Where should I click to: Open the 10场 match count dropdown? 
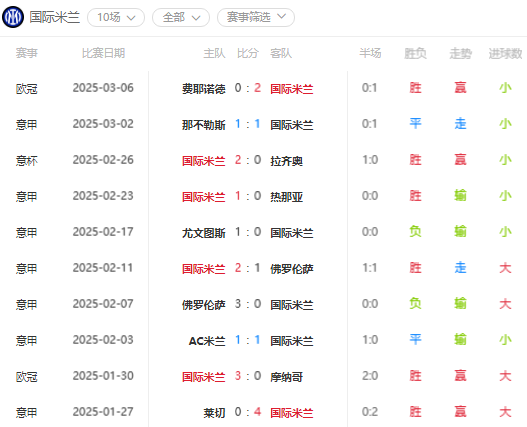116,17
